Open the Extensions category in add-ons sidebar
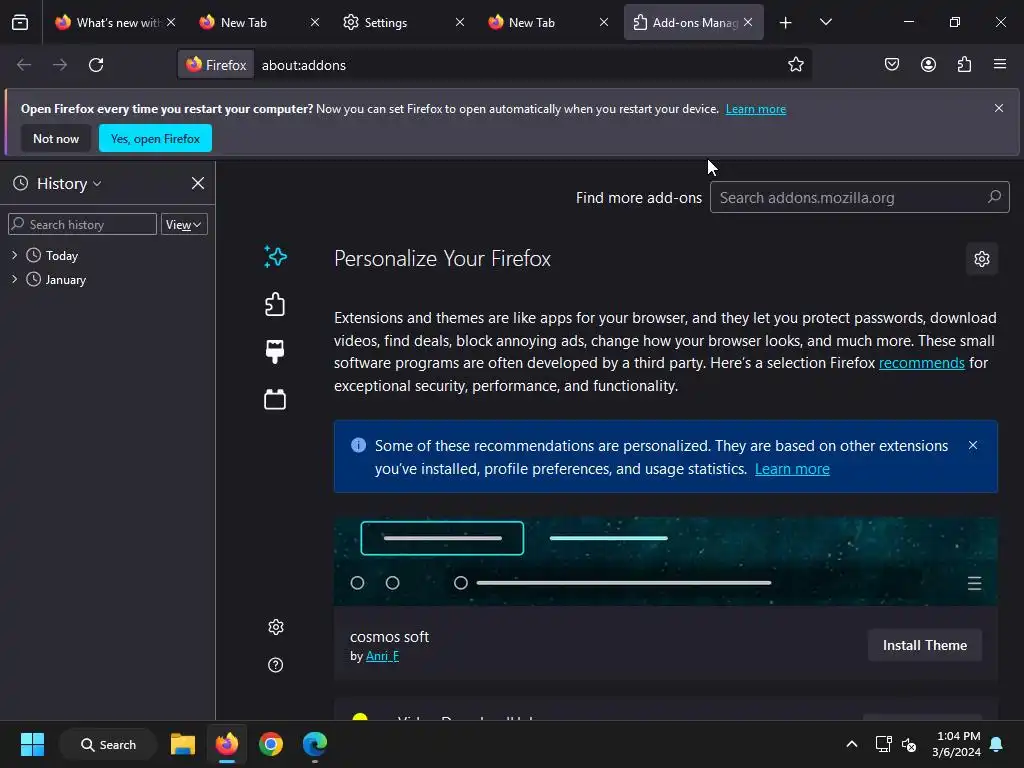The image size is (1024, 768). [275, 304]
